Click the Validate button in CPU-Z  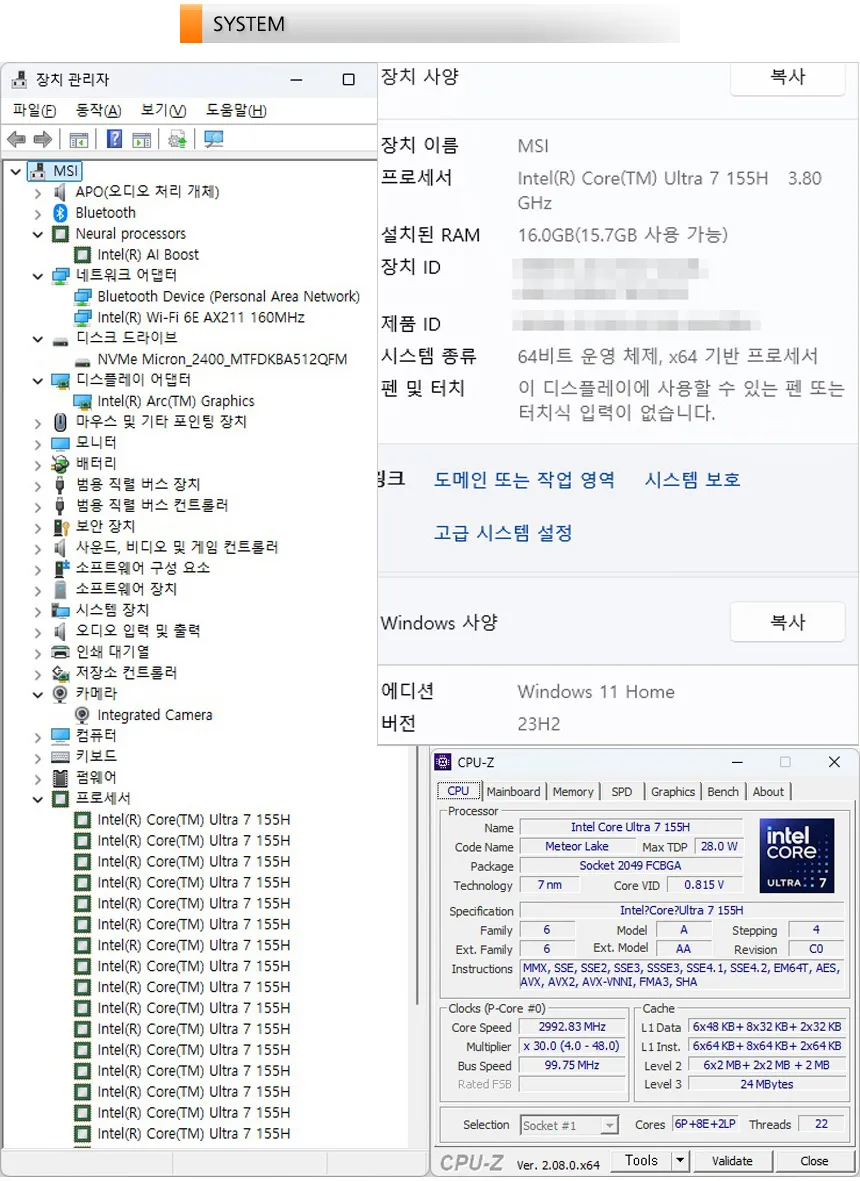coord(732,1161)
